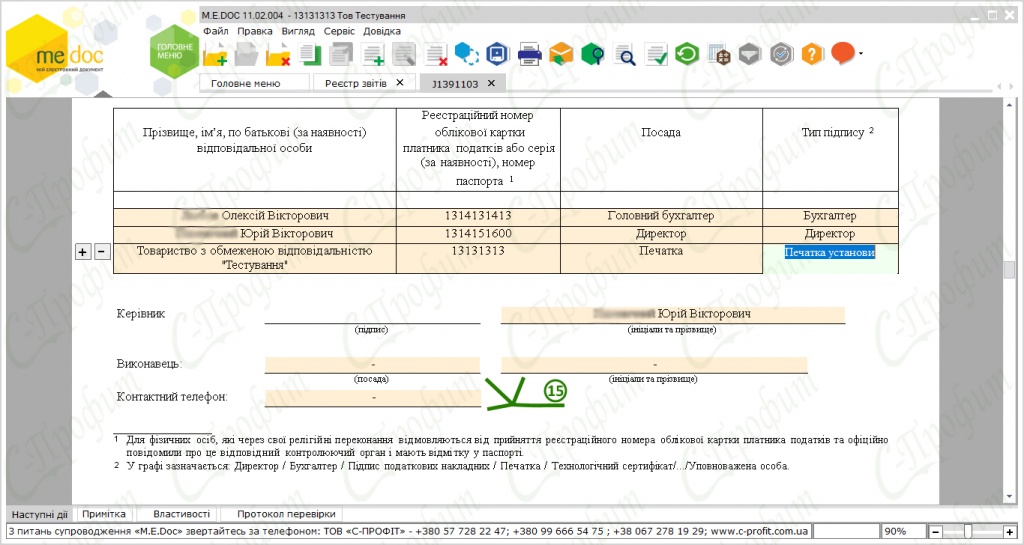Expand the dropdown arrow beside chat bubble
The width and height of the screenshot is (1024, 545).
(x=861, y=54)
